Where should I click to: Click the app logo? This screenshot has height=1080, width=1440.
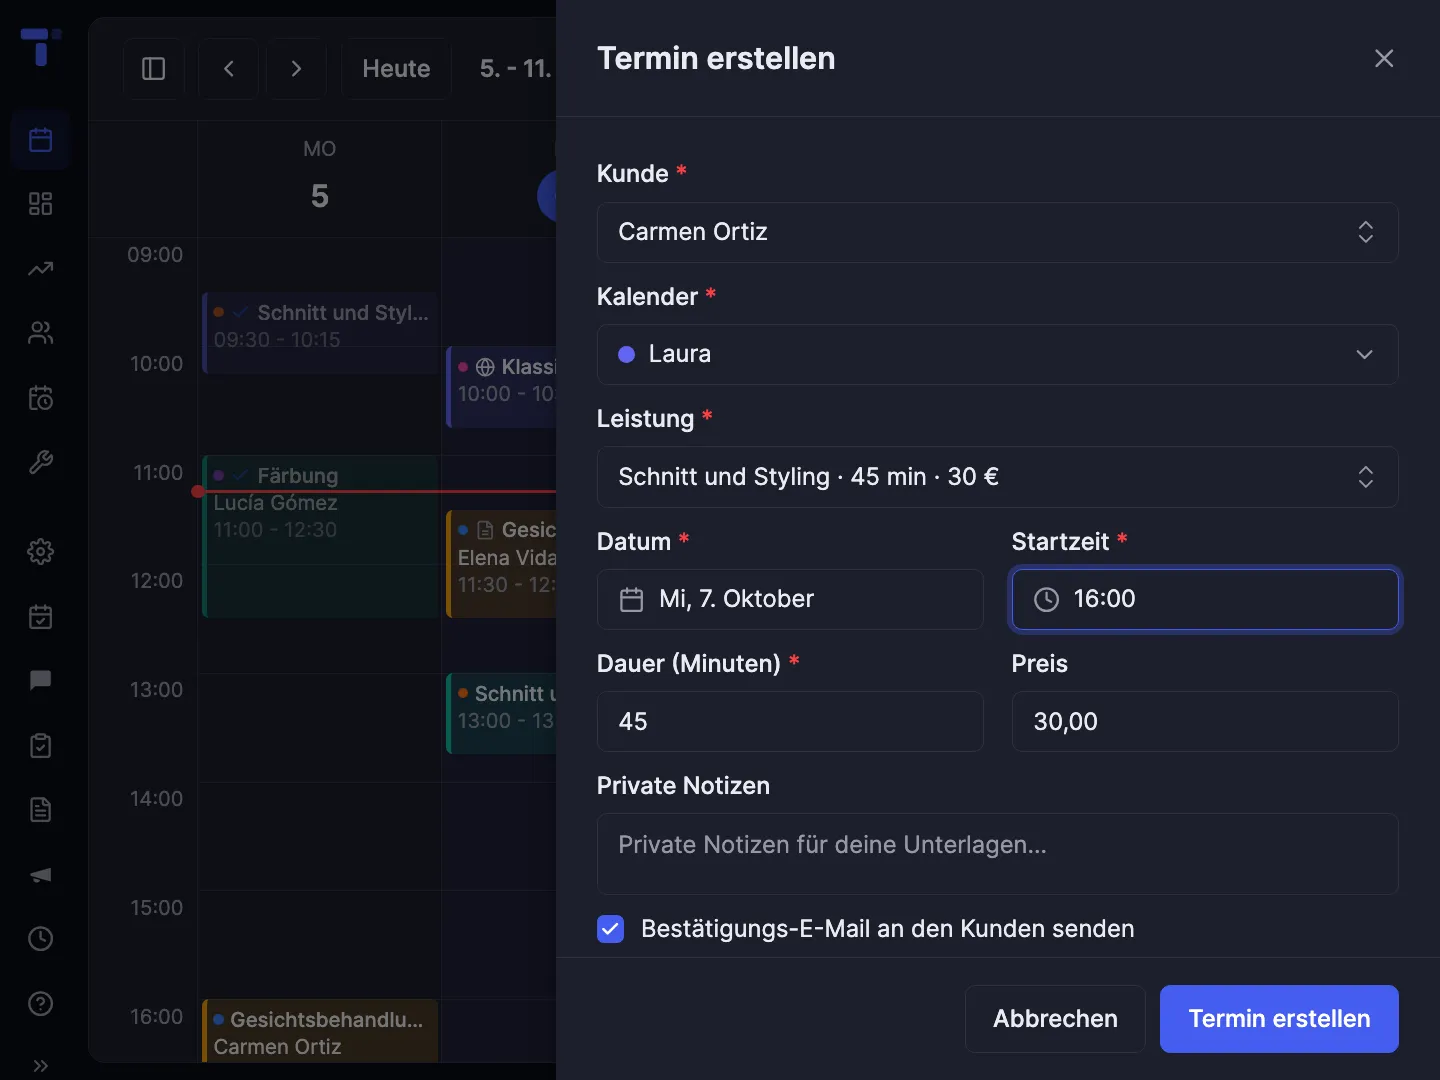40,46
